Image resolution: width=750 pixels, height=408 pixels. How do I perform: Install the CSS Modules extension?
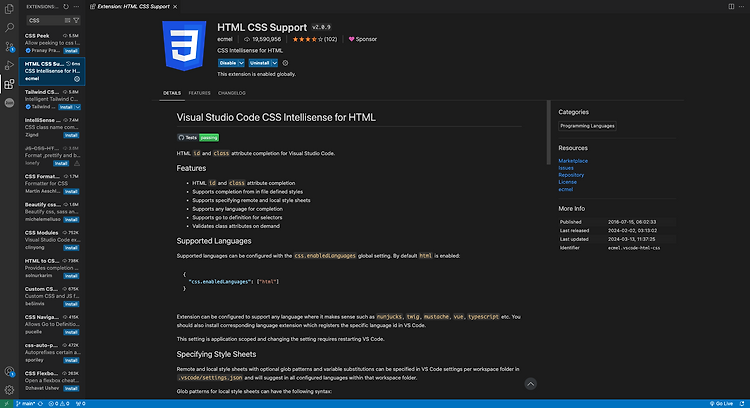click(x=71, y=248)
